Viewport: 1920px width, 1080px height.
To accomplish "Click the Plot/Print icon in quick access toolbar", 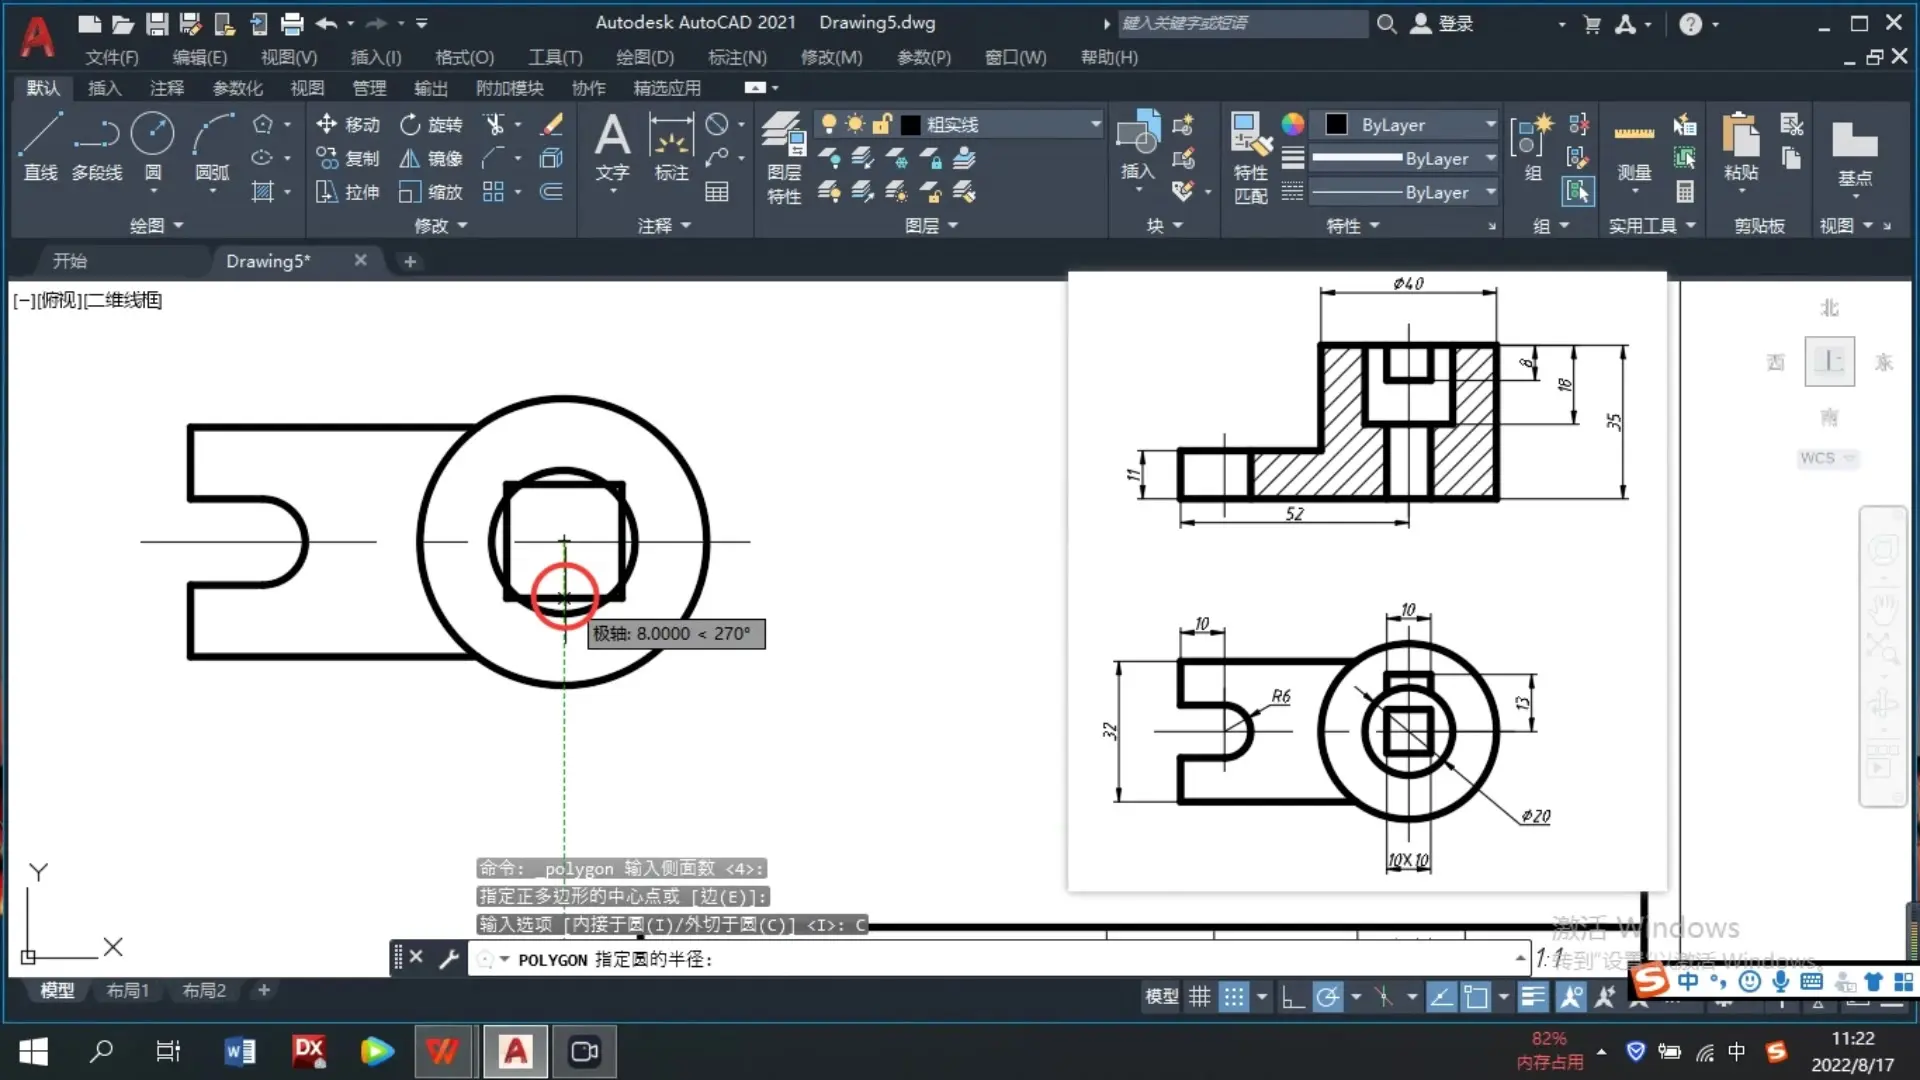I will 292,23.
